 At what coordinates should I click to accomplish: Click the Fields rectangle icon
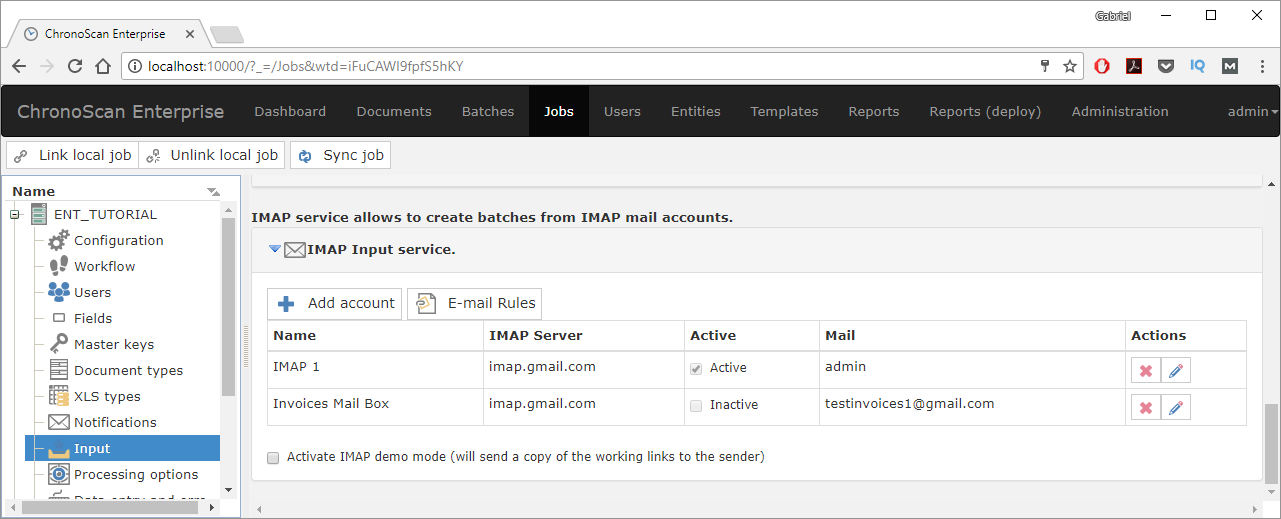point(59,318)
